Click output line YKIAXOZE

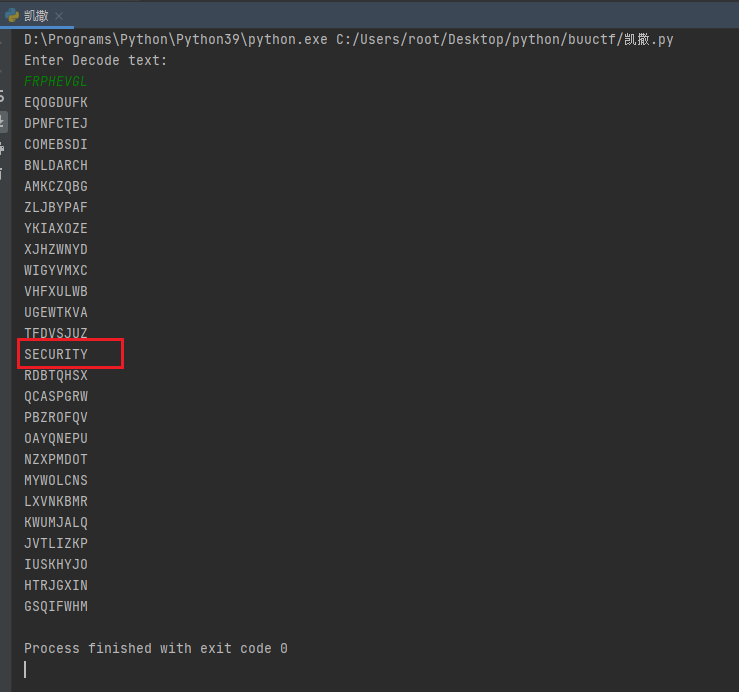(x=56, y=228)
